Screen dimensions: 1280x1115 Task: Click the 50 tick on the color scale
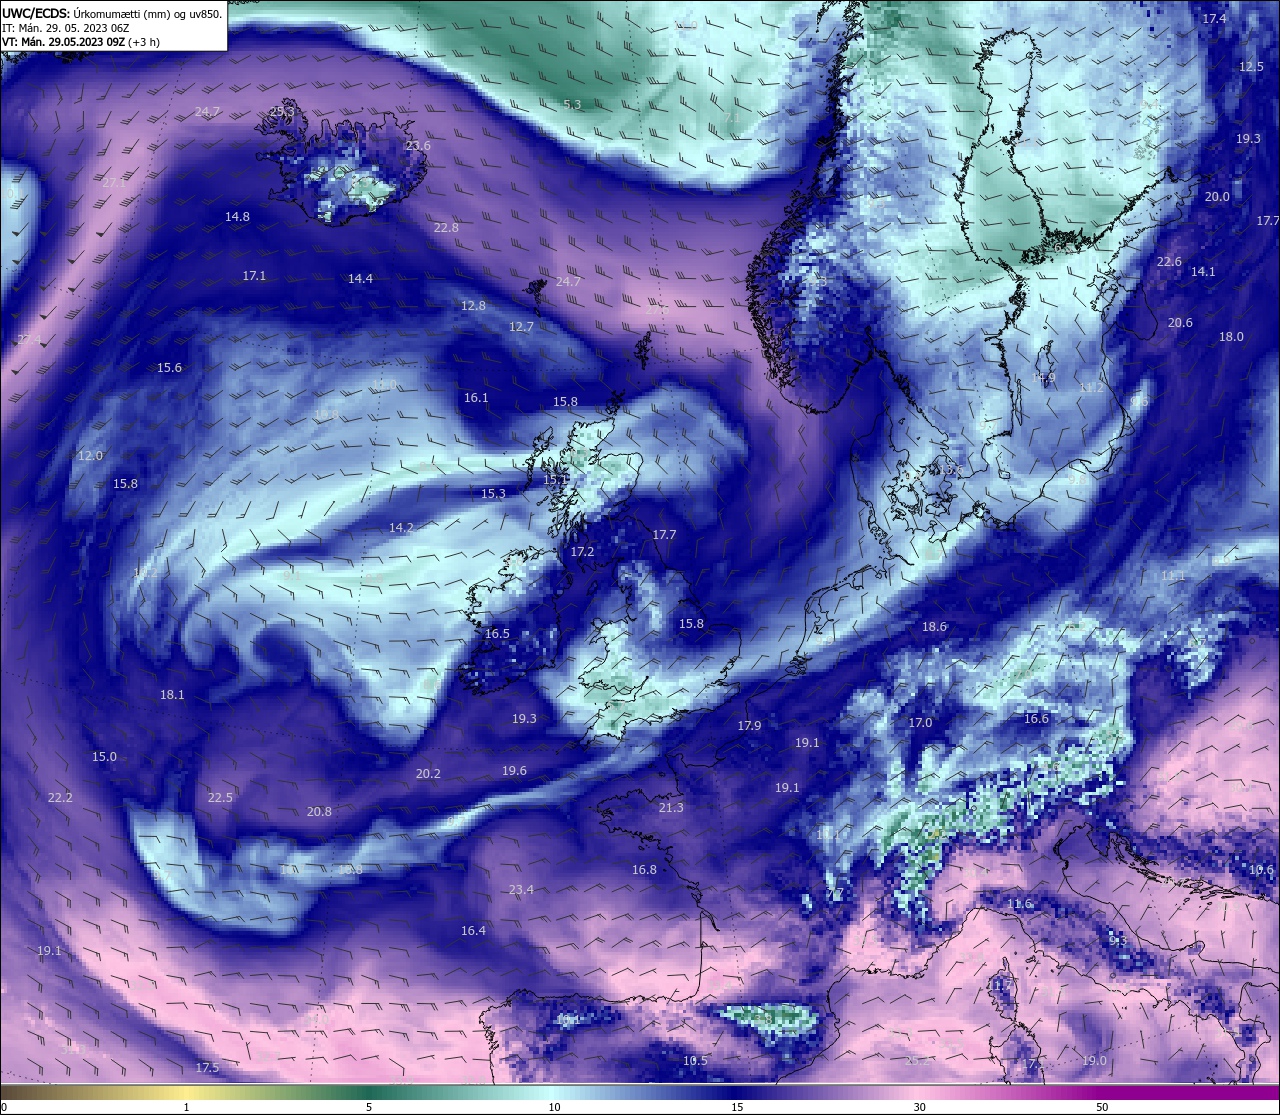(x=1102, y=1107)
